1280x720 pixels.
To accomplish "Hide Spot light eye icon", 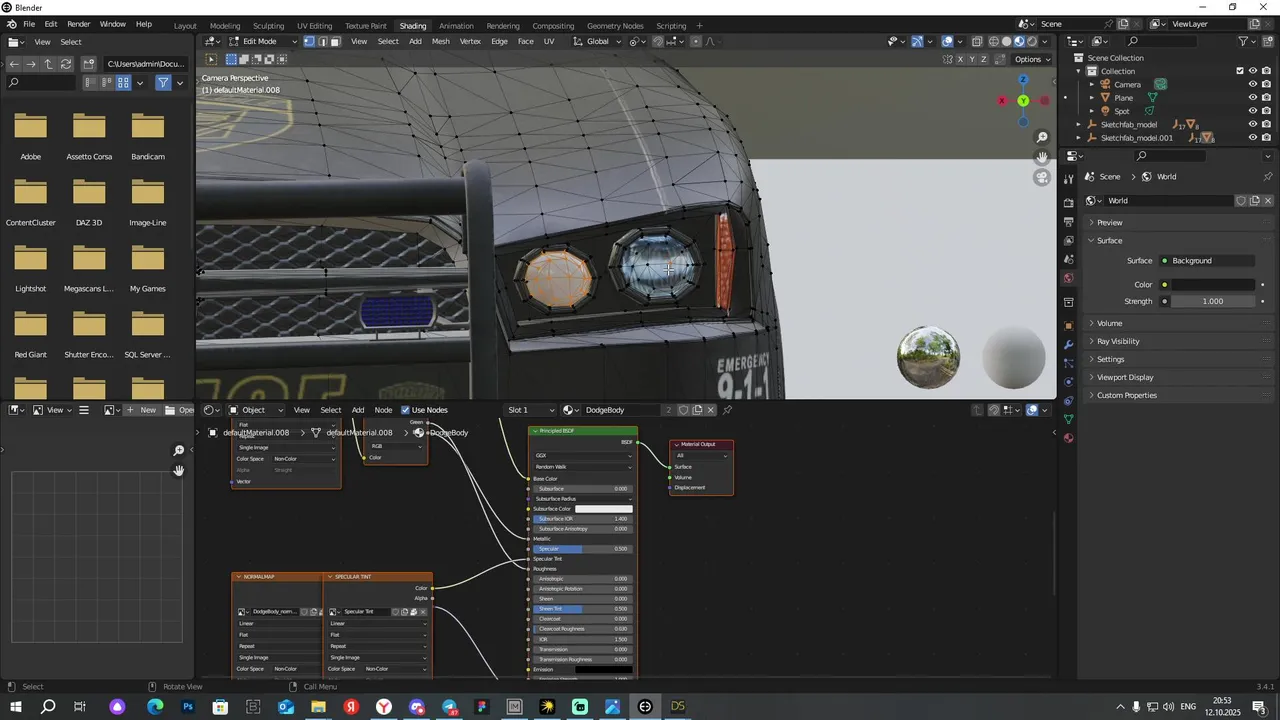I will coord(1252,111).
